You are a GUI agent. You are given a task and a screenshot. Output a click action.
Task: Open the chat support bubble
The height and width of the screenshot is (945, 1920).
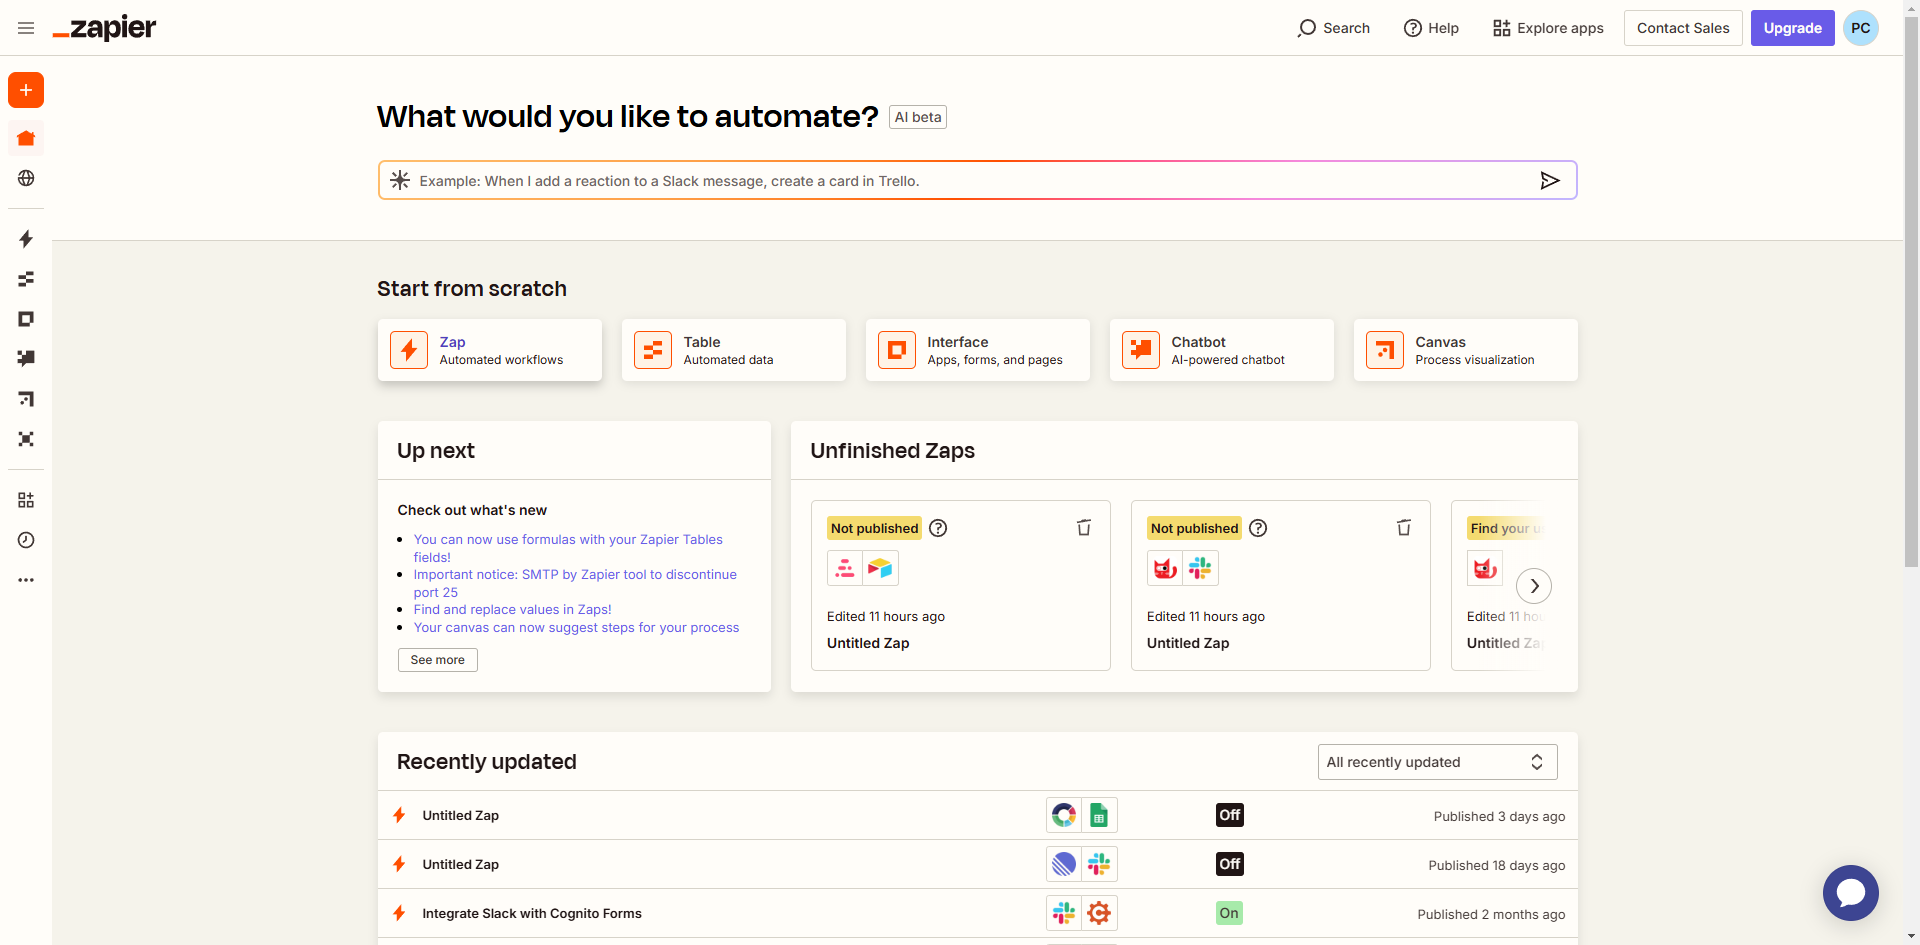[x=1850, y=892]
